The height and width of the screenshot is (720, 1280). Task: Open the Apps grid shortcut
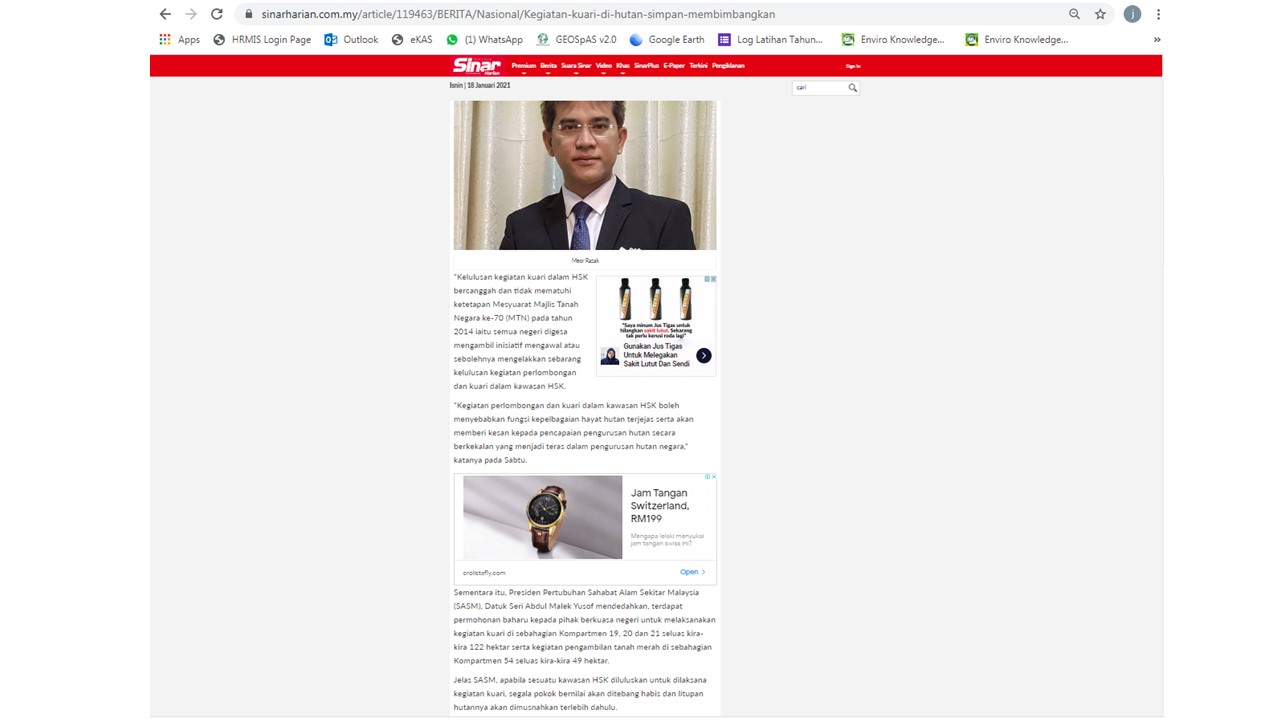click(x=180, y=40)
